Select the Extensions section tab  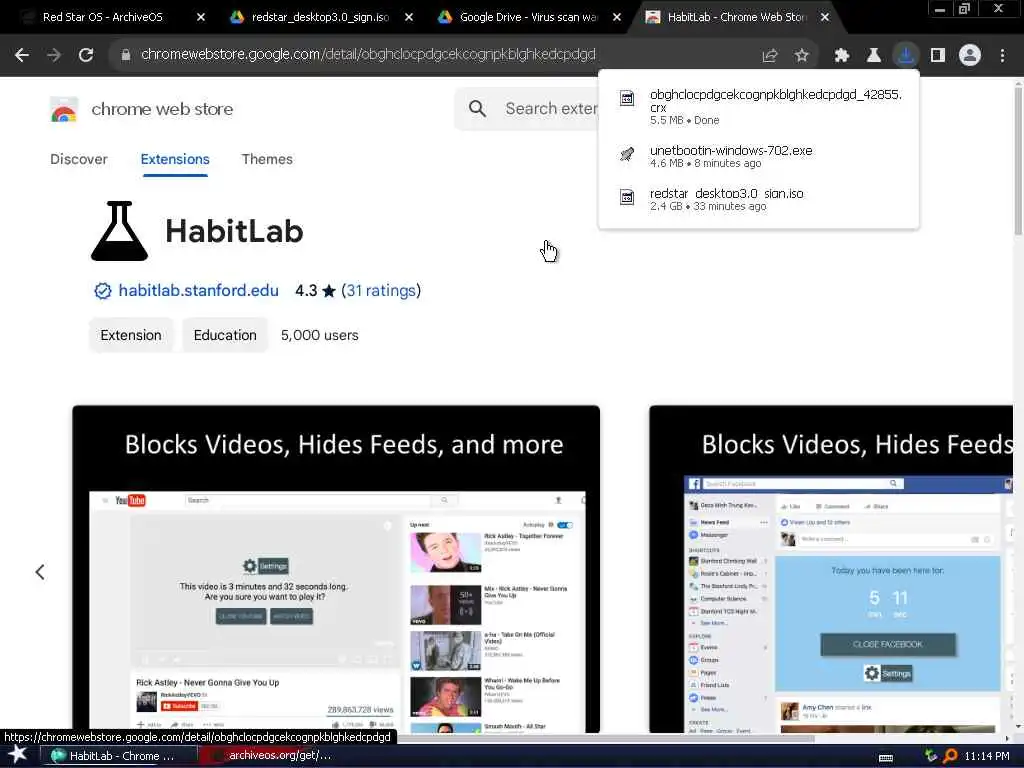[x=175, y=159]
